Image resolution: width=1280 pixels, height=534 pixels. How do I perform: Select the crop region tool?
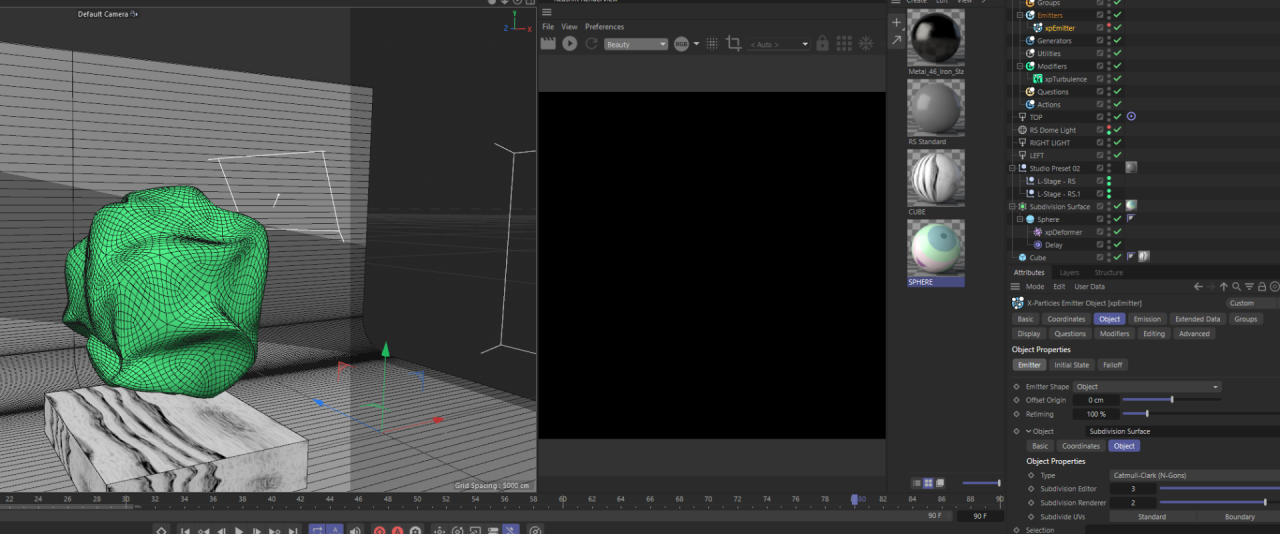click(733, 44)
